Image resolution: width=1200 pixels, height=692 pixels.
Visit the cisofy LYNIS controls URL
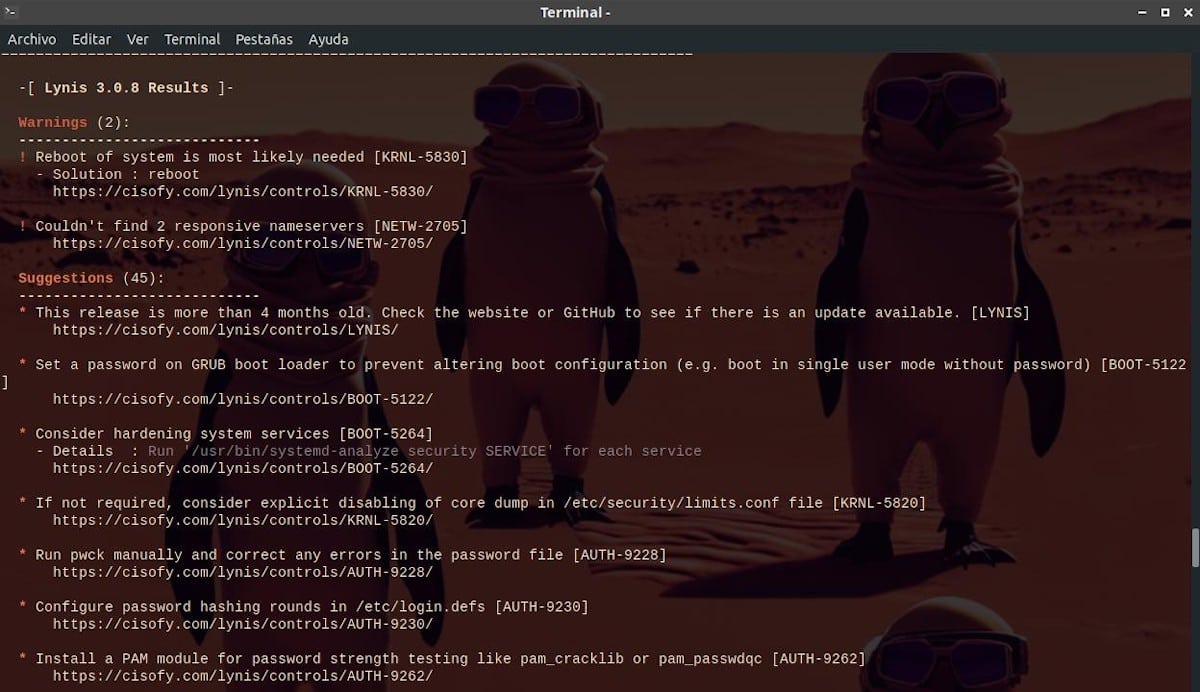pyautogui.click(x=225, y=330)
